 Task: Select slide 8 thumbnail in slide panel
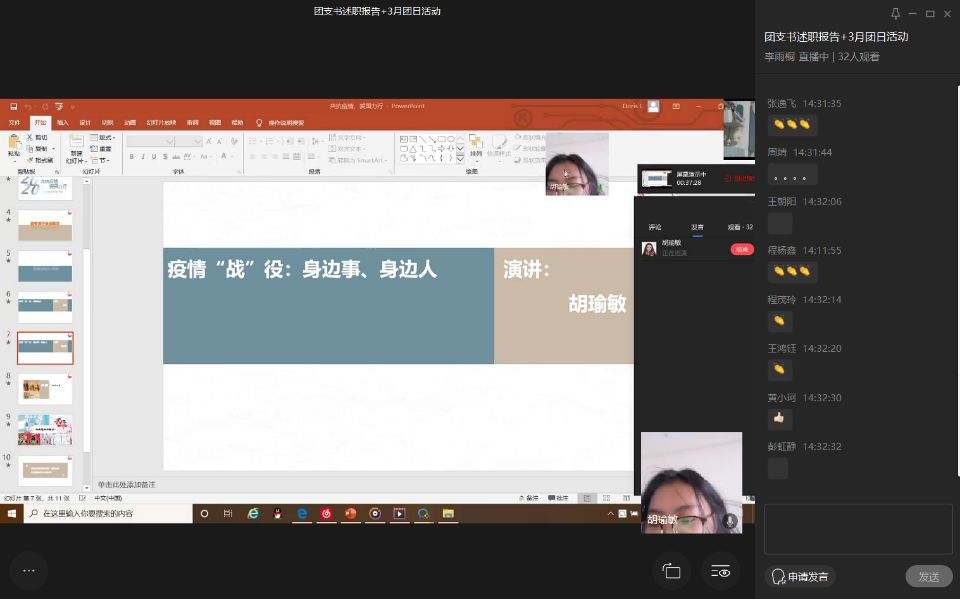coord(45,388)
